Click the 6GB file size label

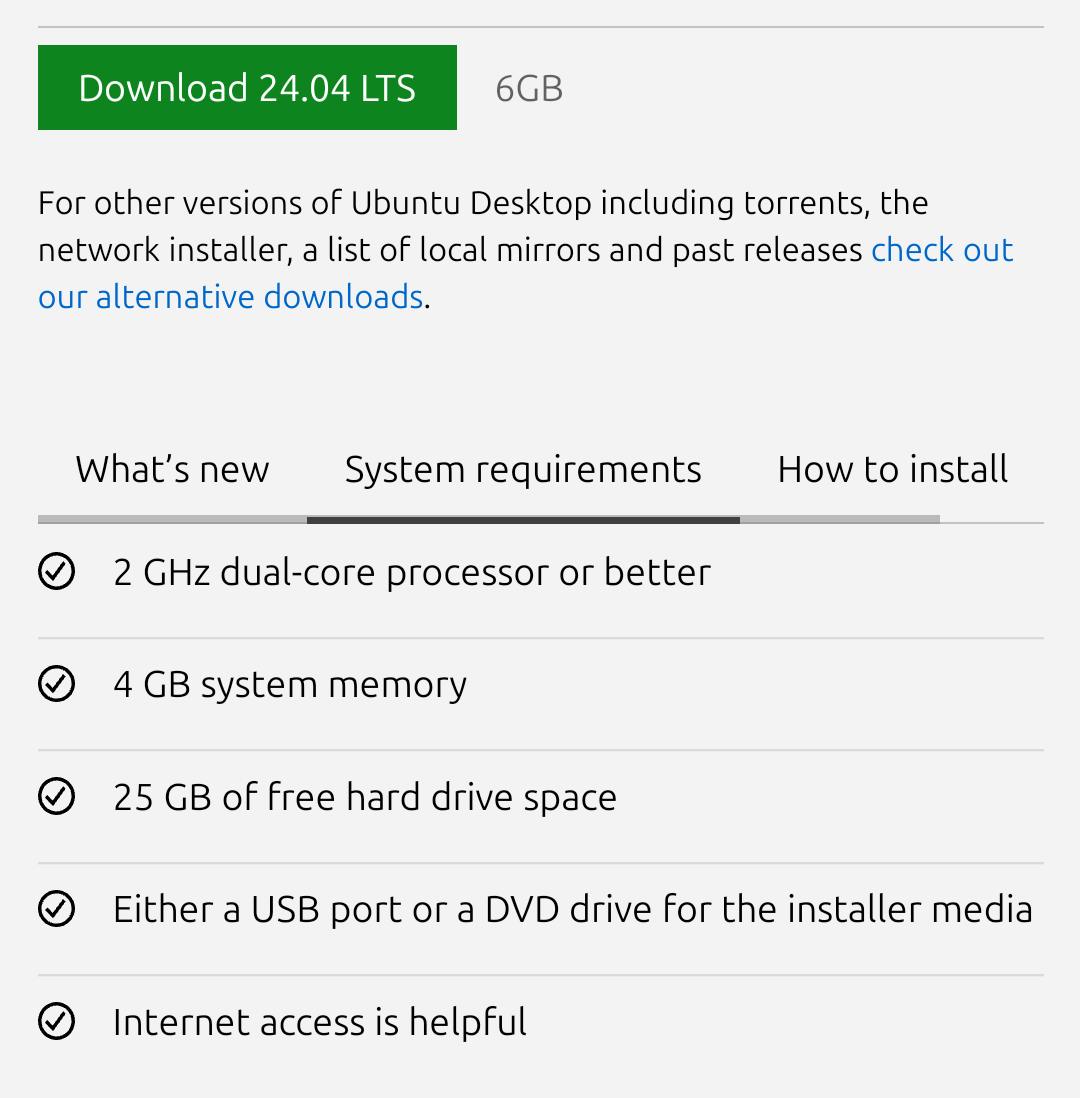[529, 89]
